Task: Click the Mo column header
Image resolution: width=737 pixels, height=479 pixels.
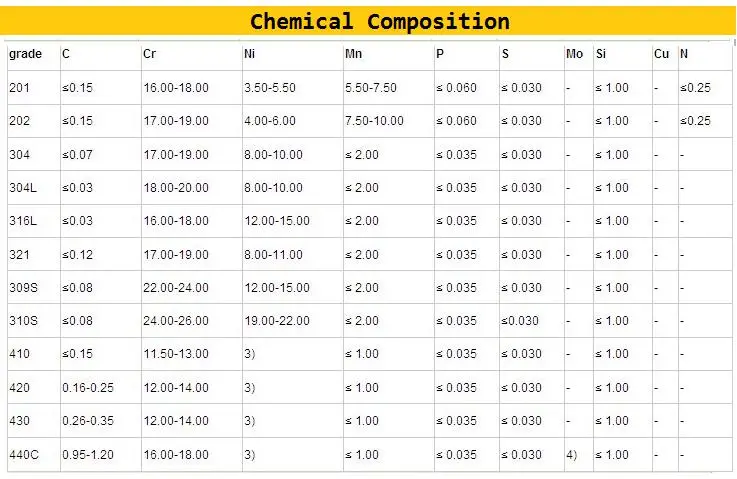Action: tap(574, 54)
